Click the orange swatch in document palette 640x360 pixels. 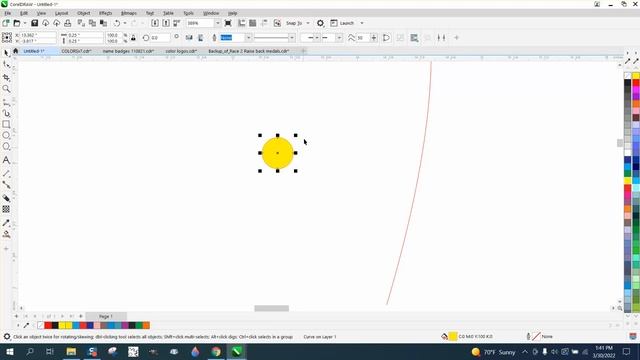146,325
